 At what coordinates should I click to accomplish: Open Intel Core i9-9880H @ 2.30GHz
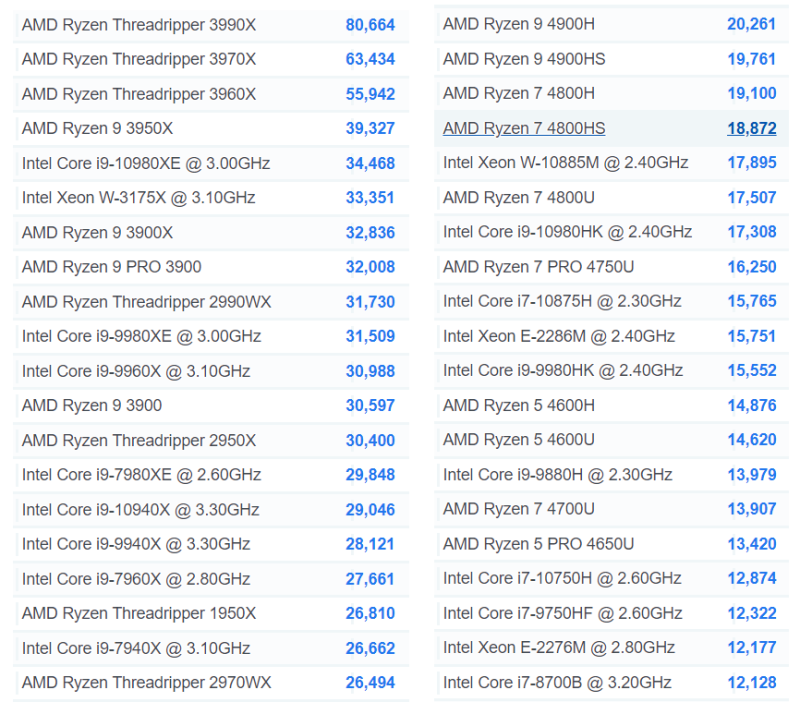click(558, 475)
